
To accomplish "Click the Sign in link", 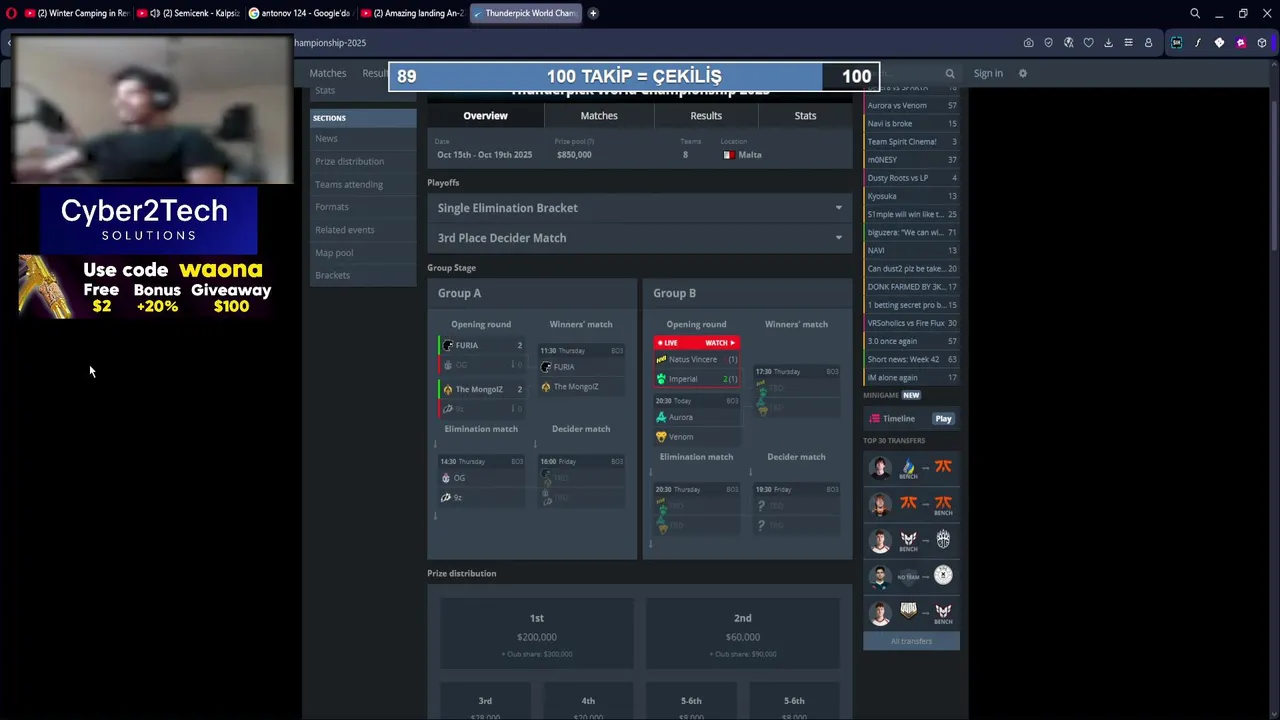I will [988, 73].
